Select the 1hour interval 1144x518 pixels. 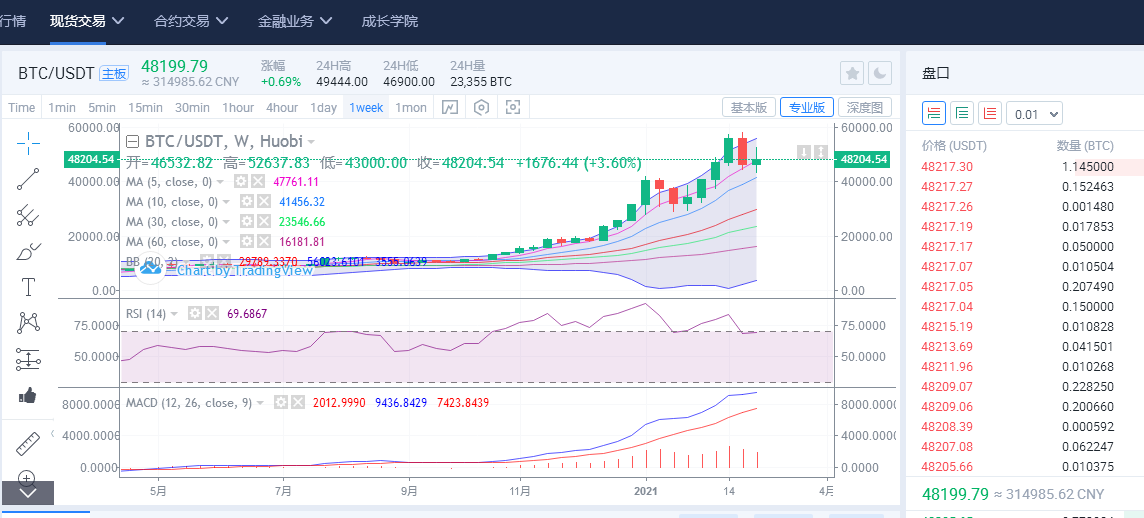(x=238, y=108)
